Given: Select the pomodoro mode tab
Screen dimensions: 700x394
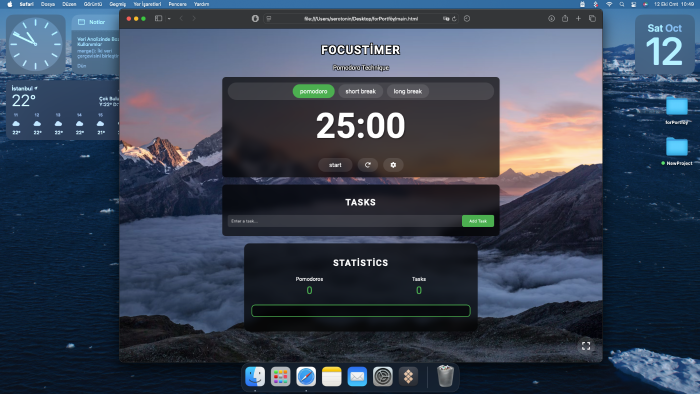Looking at the screenshot, I should pyautogui.click(x=313, y=91).
